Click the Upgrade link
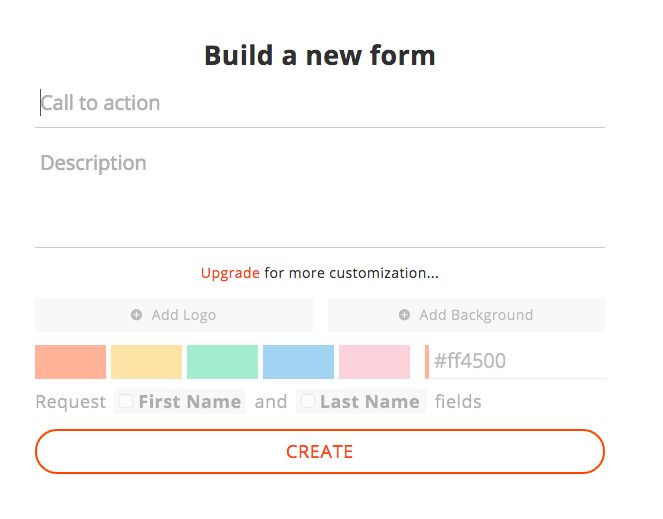The width and height of the screenshot is (663, 519). (x=230, y=273)
